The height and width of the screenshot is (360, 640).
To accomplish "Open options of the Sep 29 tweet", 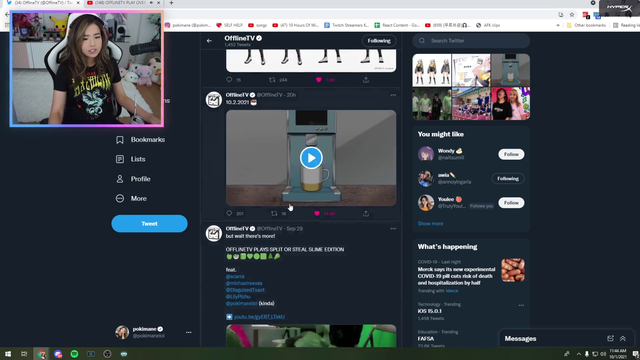I will coord(393,229).
